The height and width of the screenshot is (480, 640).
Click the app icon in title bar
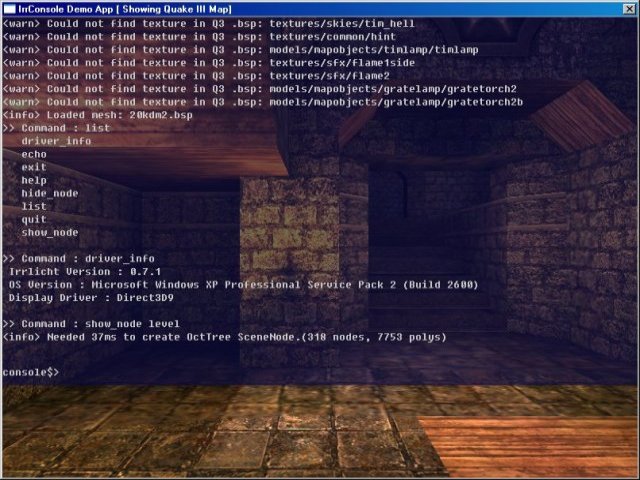9,9
